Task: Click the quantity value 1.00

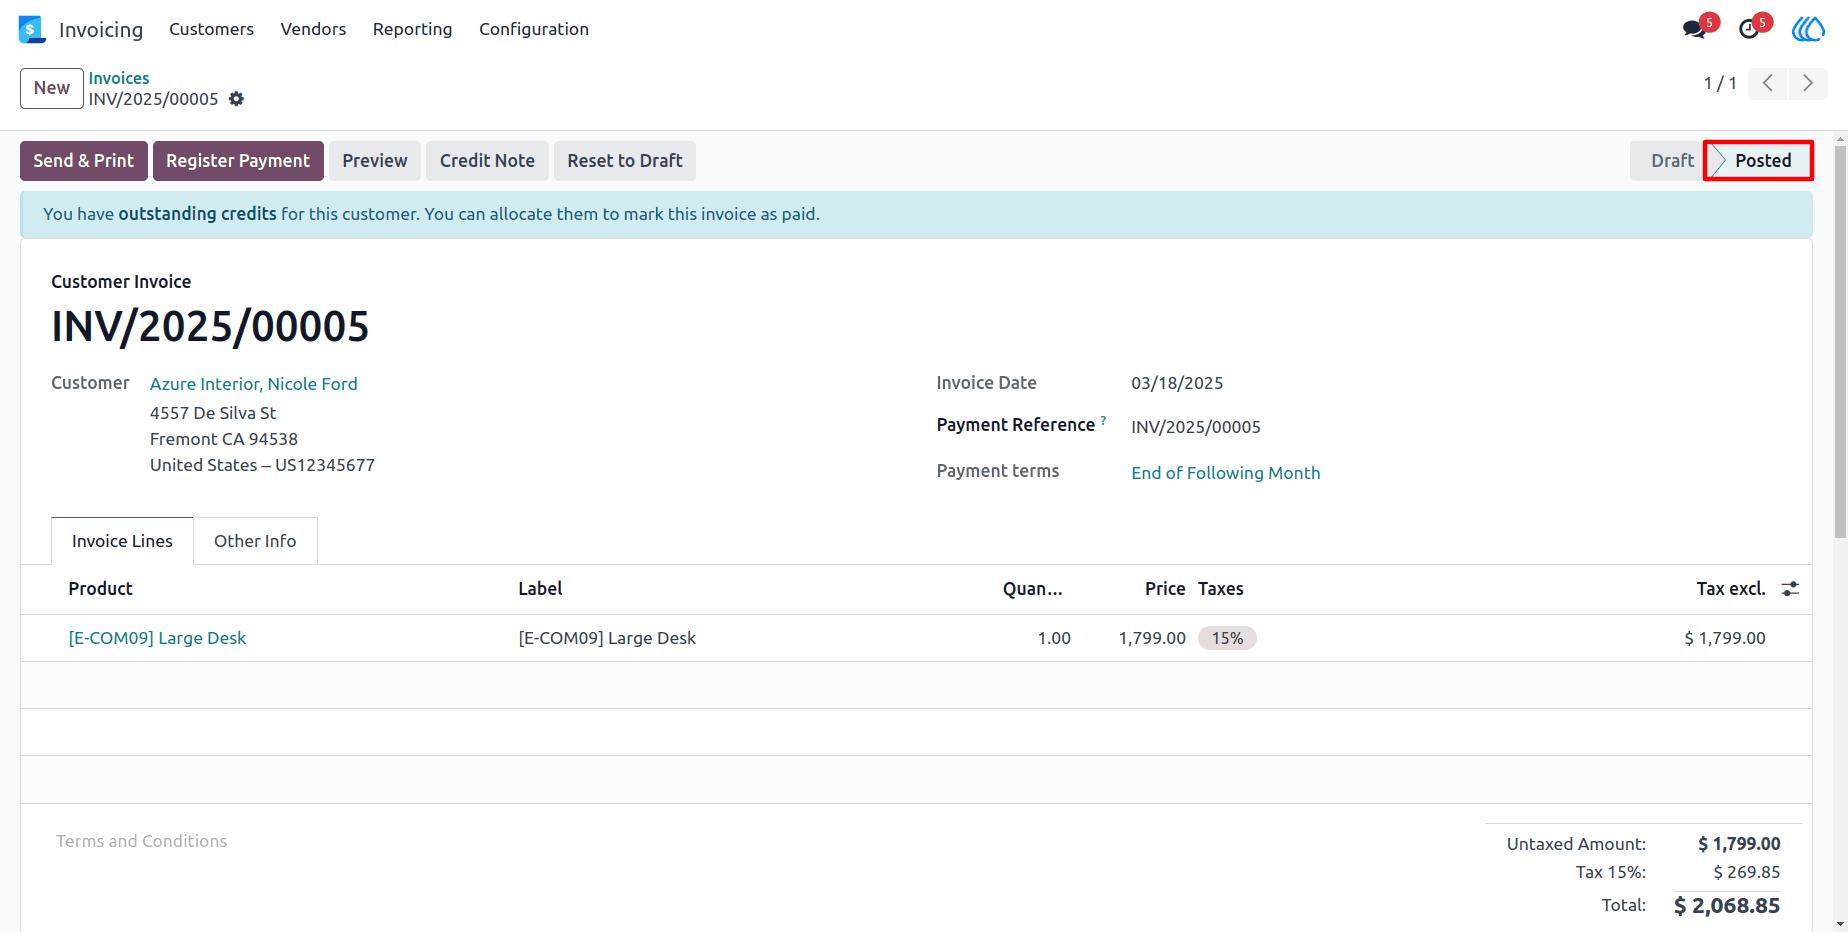Action: pos(1054,638)
